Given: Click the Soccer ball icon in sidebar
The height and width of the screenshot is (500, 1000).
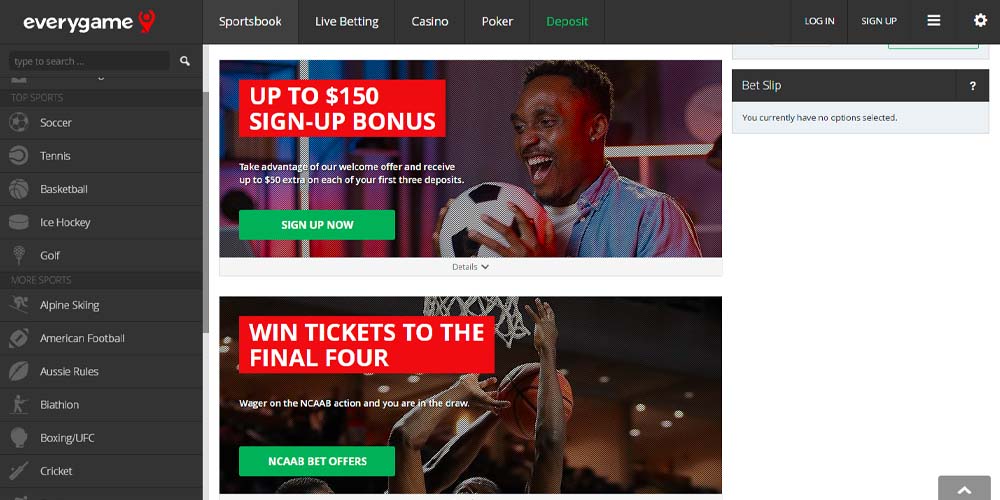Looking at the screenshot, I should tap(18, 122).
